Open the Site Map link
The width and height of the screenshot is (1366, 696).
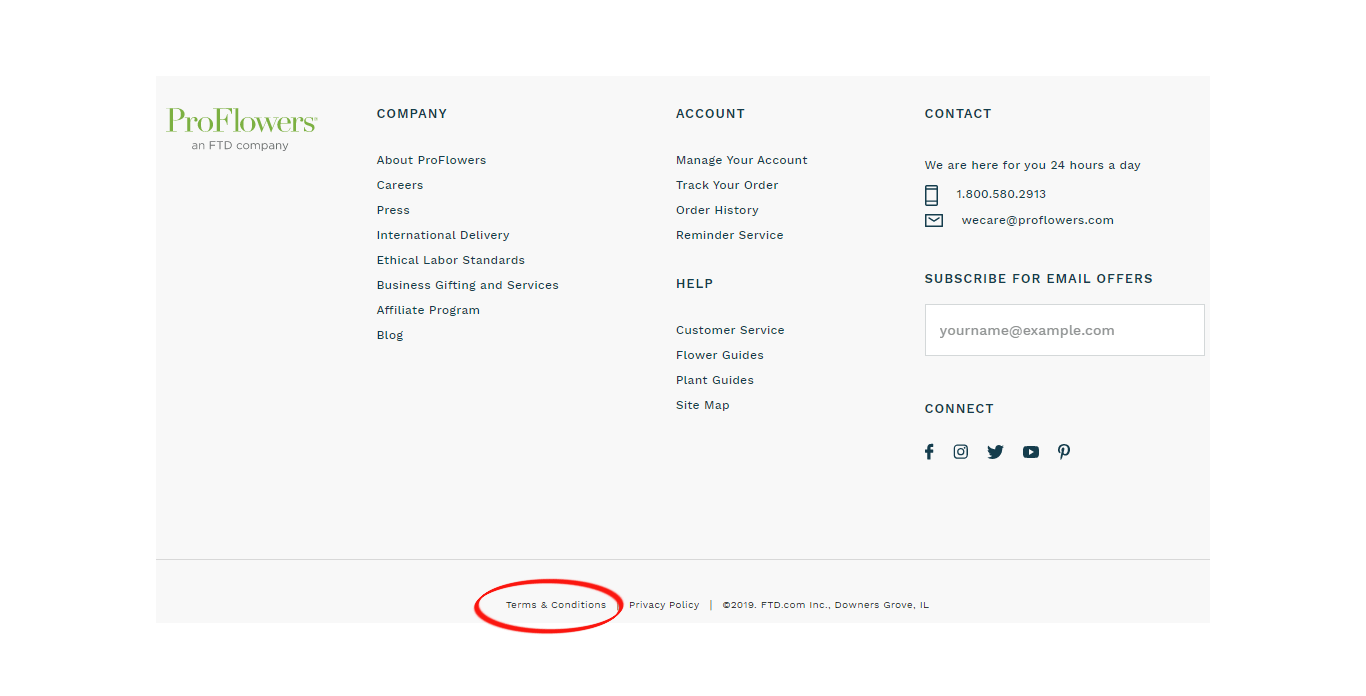point(703,405)
